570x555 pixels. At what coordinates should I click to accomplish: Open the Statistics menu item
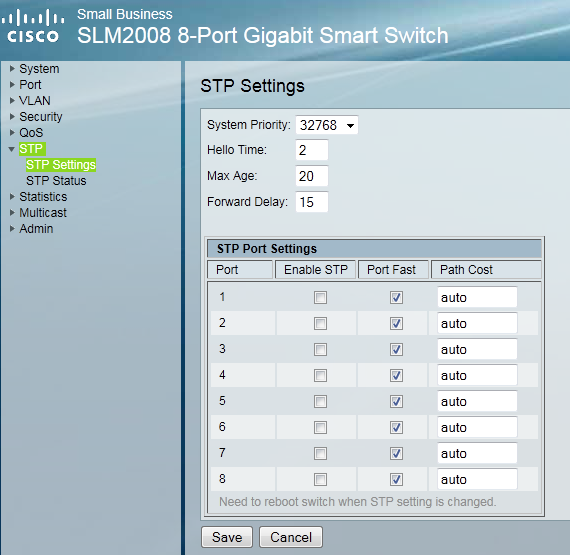click(x=43, y=196)
